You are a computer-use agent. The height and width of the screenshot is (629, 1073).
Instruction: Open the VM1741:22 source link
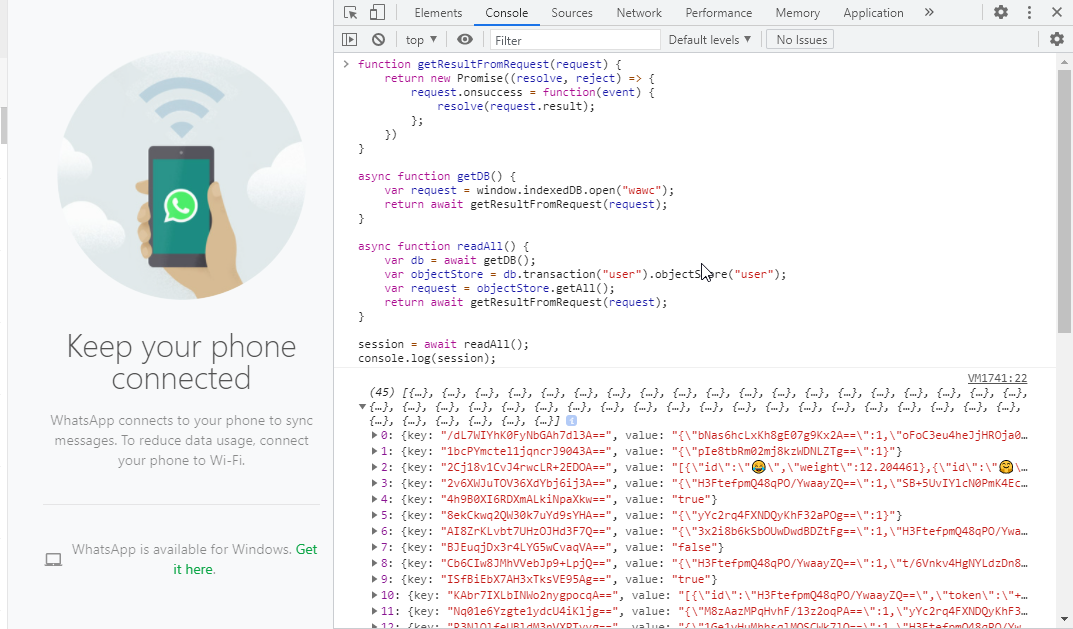point(997,378)
